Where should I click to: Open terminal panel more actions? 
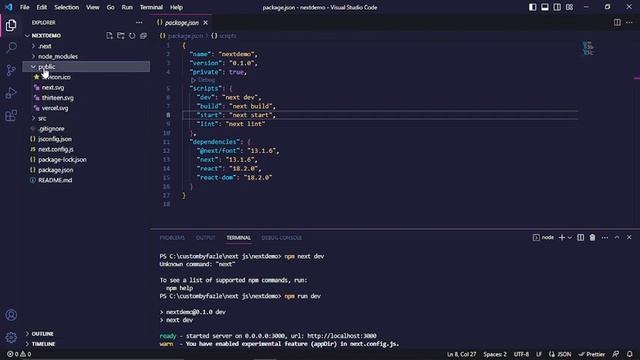click(605, 237)
